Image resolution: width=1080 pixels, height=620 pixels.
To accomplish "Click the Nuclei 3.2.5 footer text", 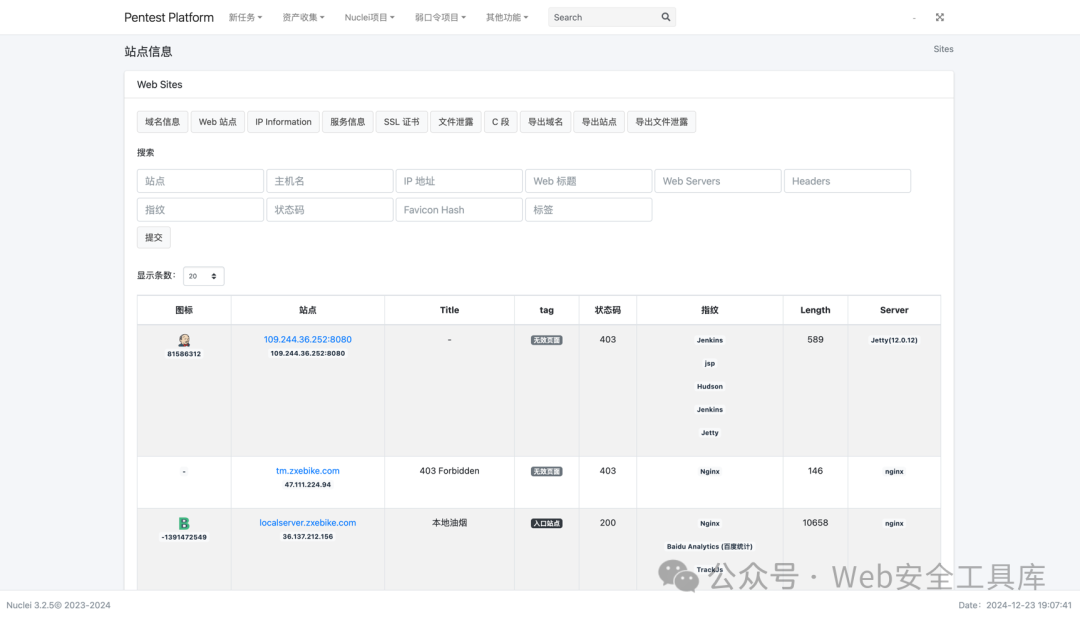I will [59, 606].
